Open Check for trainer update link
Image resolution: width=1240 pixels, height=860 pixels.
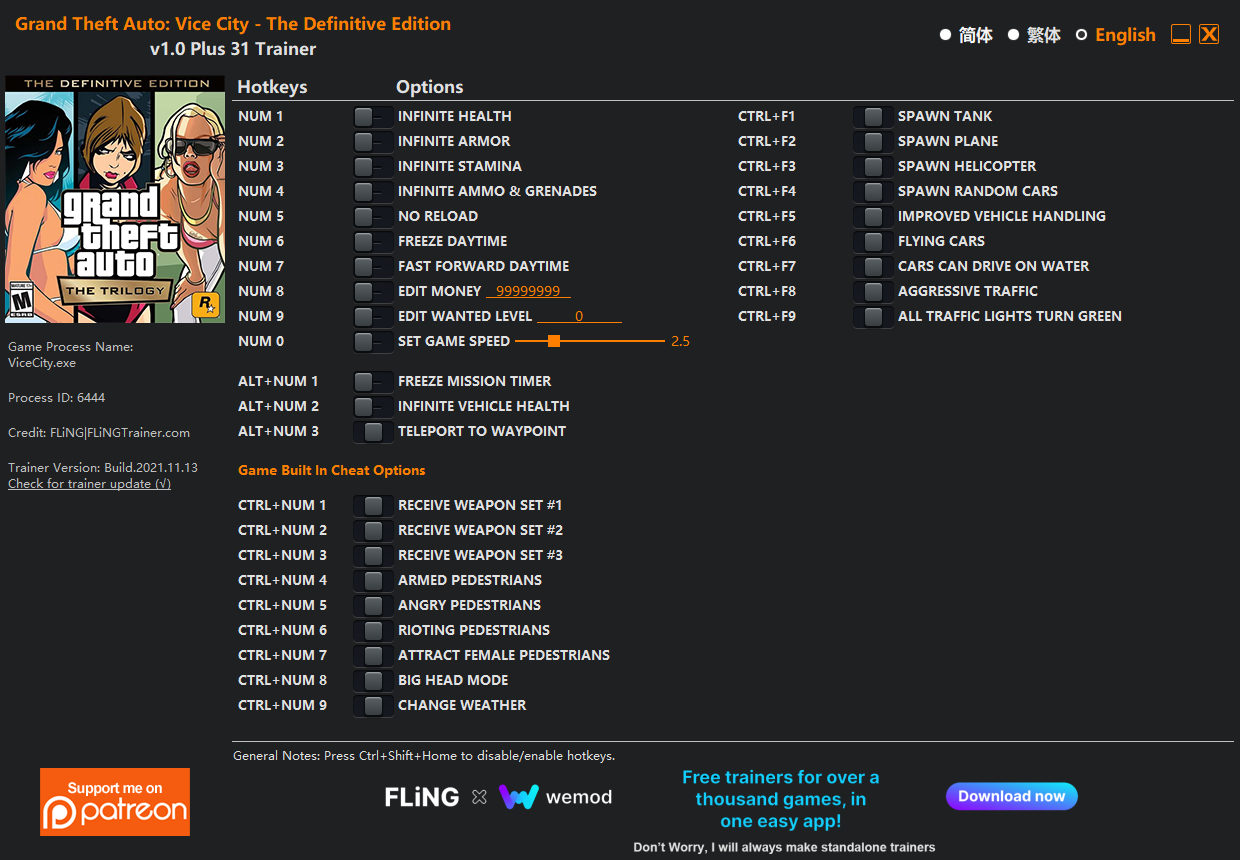[x=89, y=484]
